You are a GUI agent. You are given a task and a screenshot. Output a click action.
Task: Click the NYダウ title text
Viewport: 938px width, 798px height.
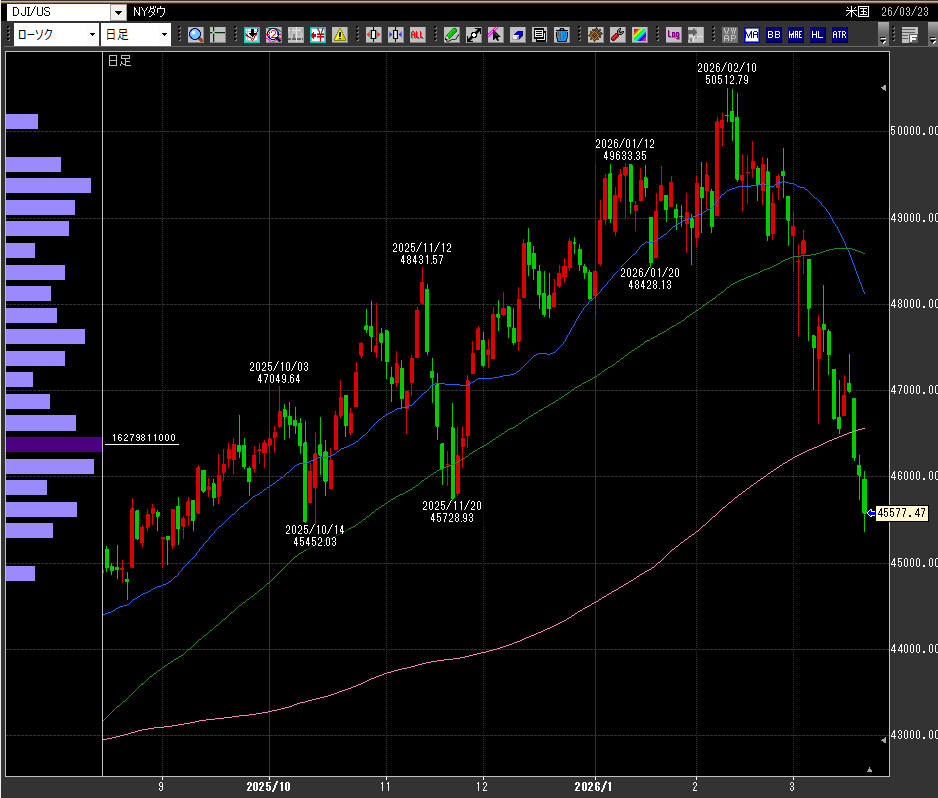(150, 12)
